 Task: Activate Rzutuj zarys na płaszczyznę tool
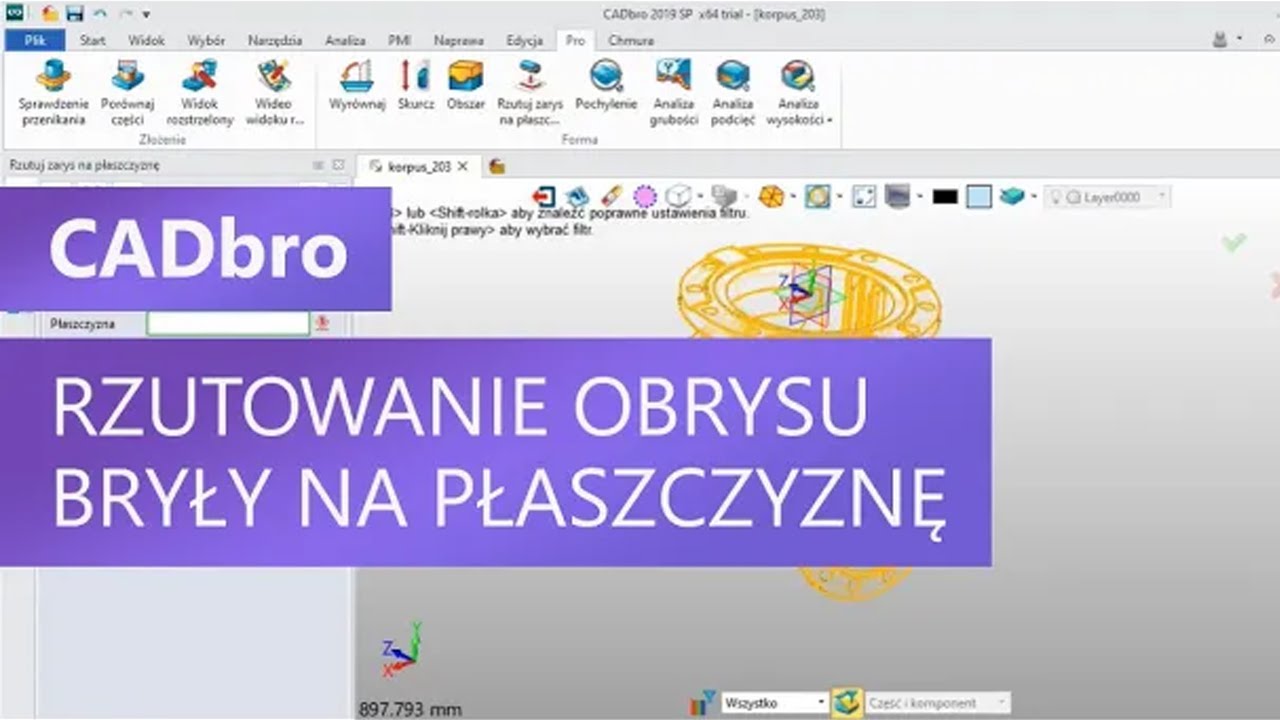[530, 92]
